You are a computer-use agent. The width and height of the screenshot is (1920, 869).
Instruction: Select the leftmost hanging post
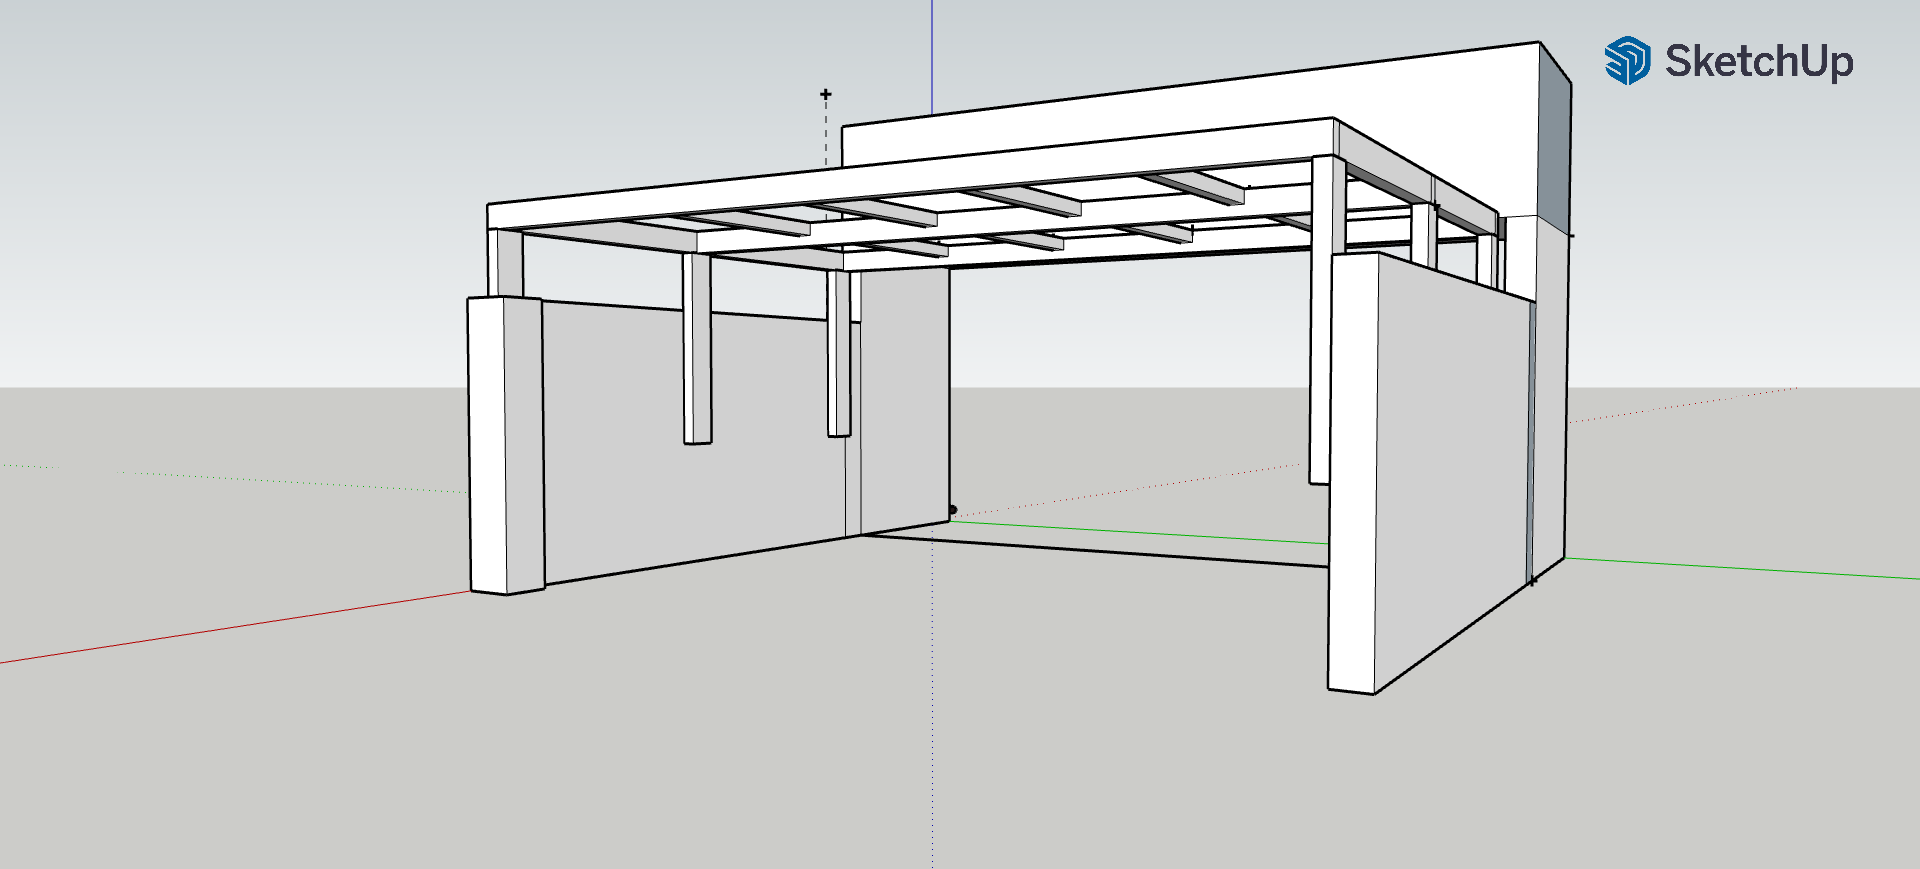coord(697,350)
